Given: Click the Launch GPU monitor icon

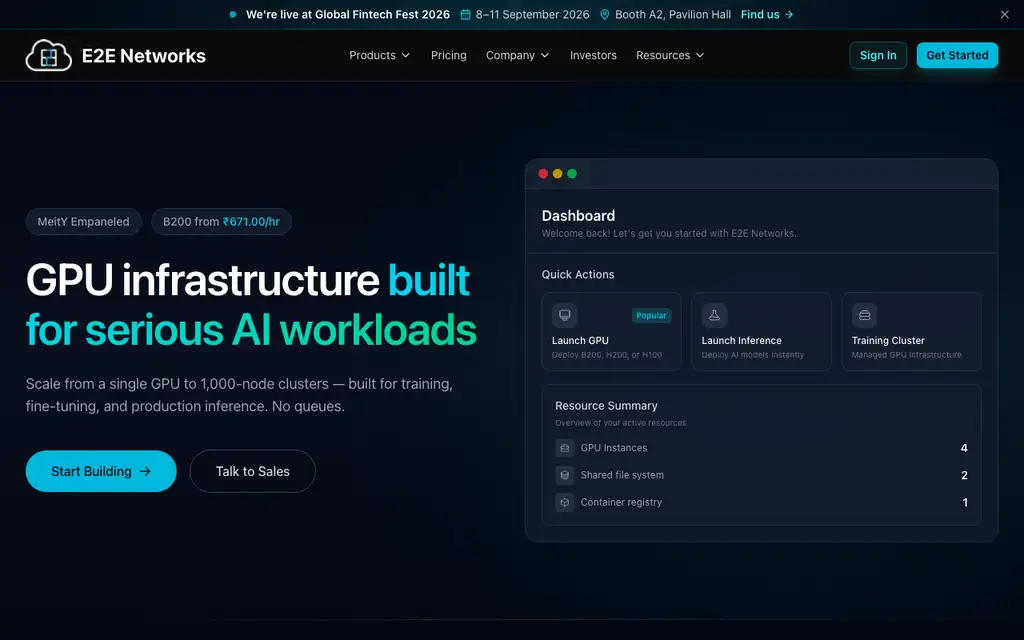Looking at the screenshot, I should pos(564,315).
